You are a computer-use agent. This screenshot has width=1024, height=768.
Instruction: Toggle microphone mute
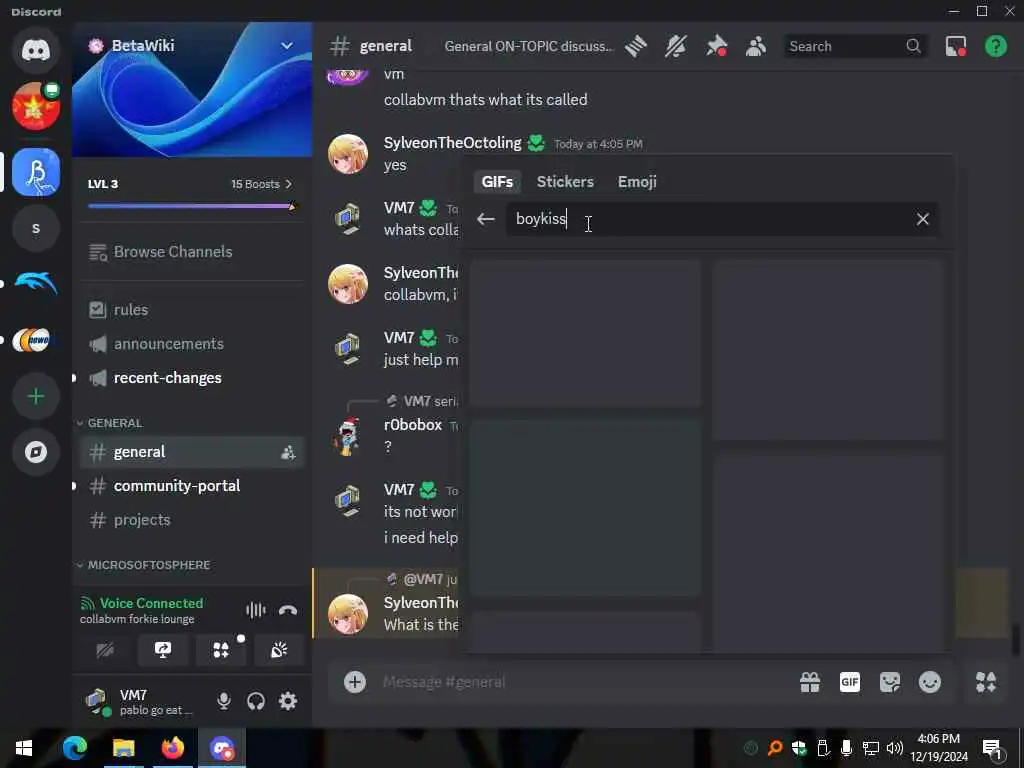coord(223,701)
